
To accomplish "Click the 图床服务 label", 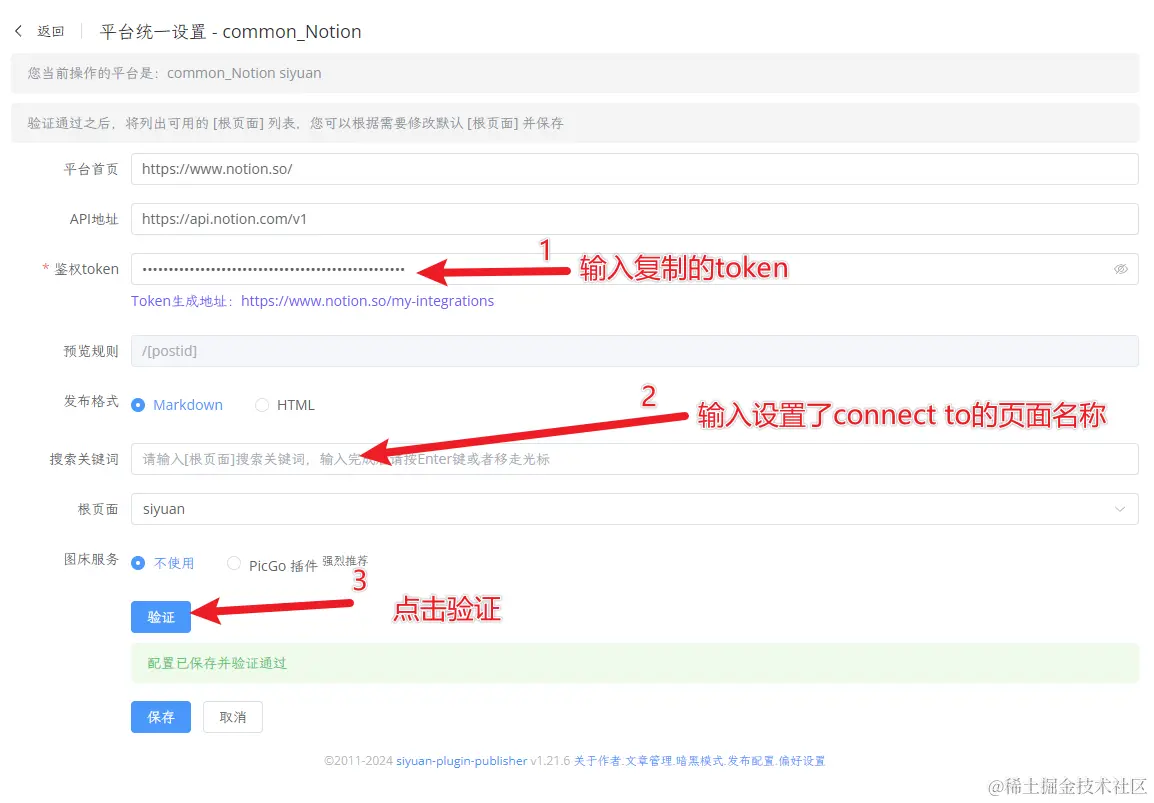I will (x=91, y=559).
